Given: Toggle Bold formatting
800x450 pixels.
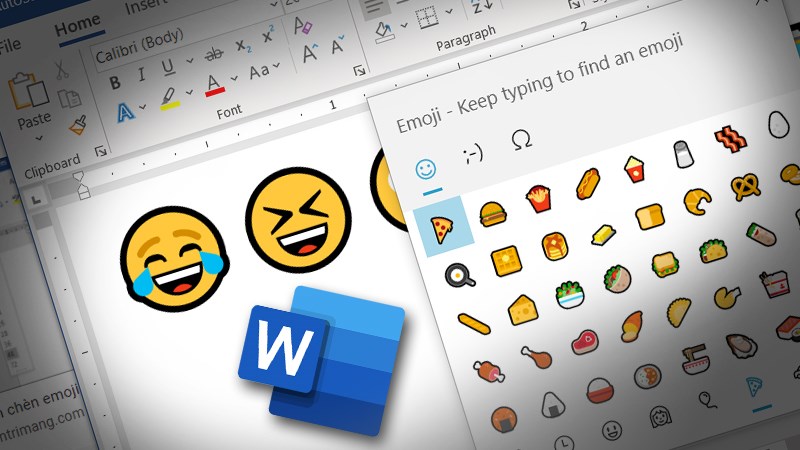Looking at the screenshot, I should point(115,83).
